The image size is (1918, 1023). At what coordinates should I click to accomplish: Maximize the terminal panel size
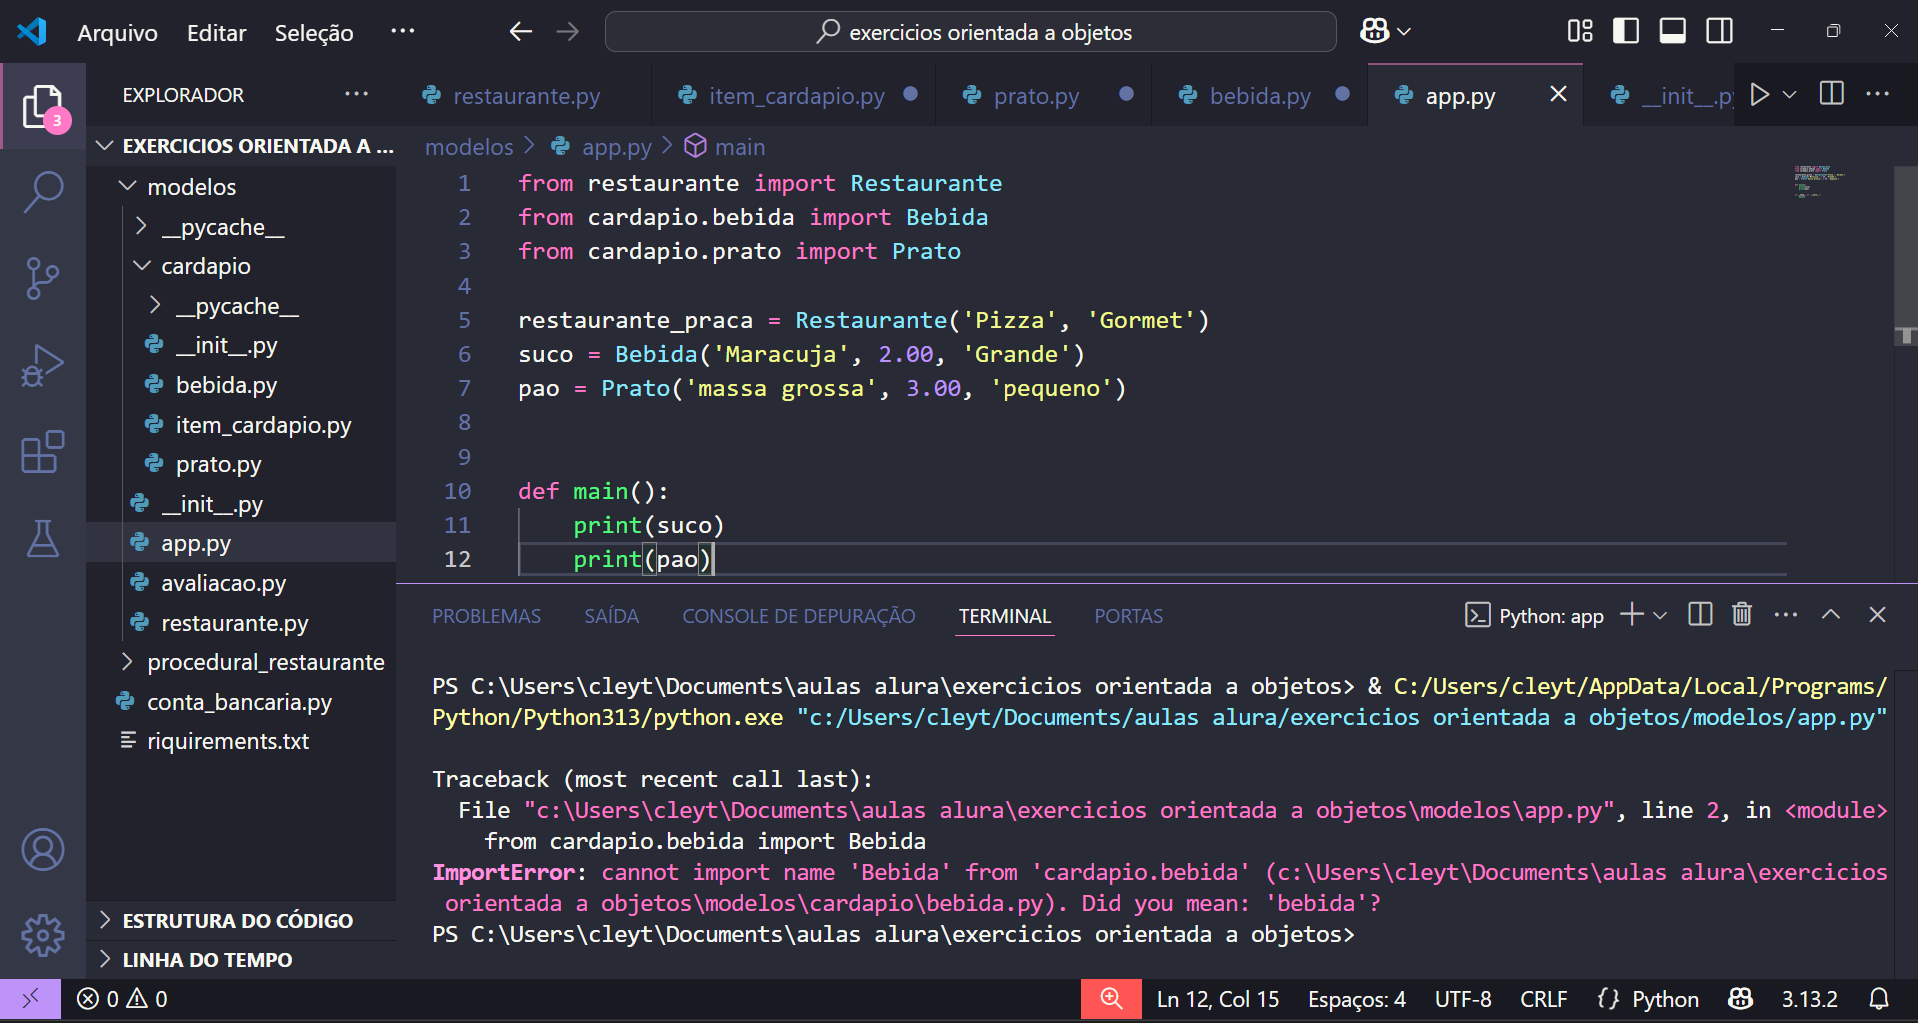tap(1831, 614)
